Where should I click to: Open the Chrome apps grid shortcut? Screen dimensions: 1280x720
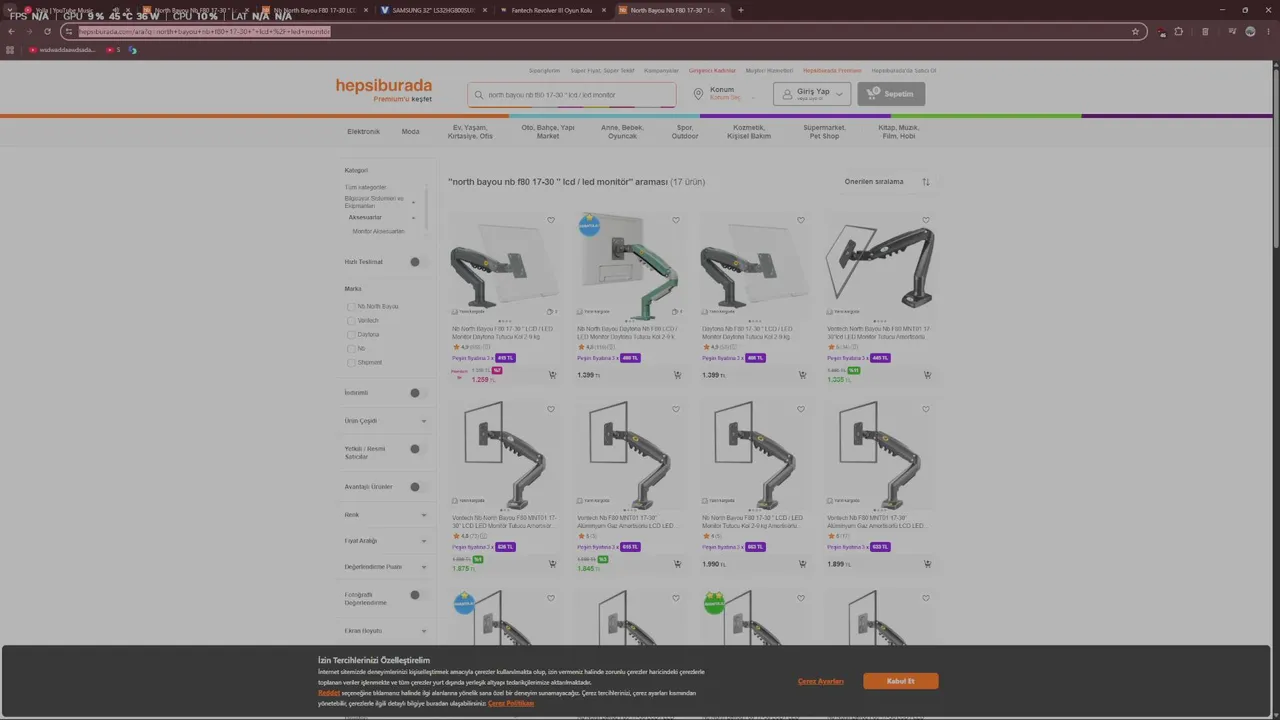click(10, 50)
